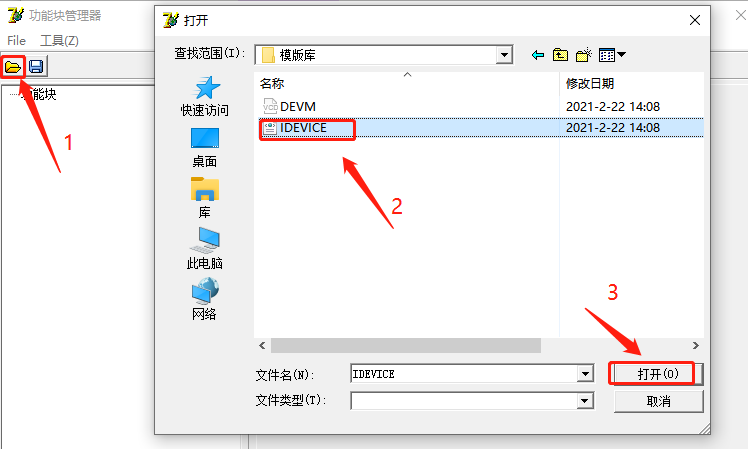Image resolution: width=748 pixels, height=450 pixels.
Task: Expand the 文件类型 file type dropdown
Action: [585, 401]
